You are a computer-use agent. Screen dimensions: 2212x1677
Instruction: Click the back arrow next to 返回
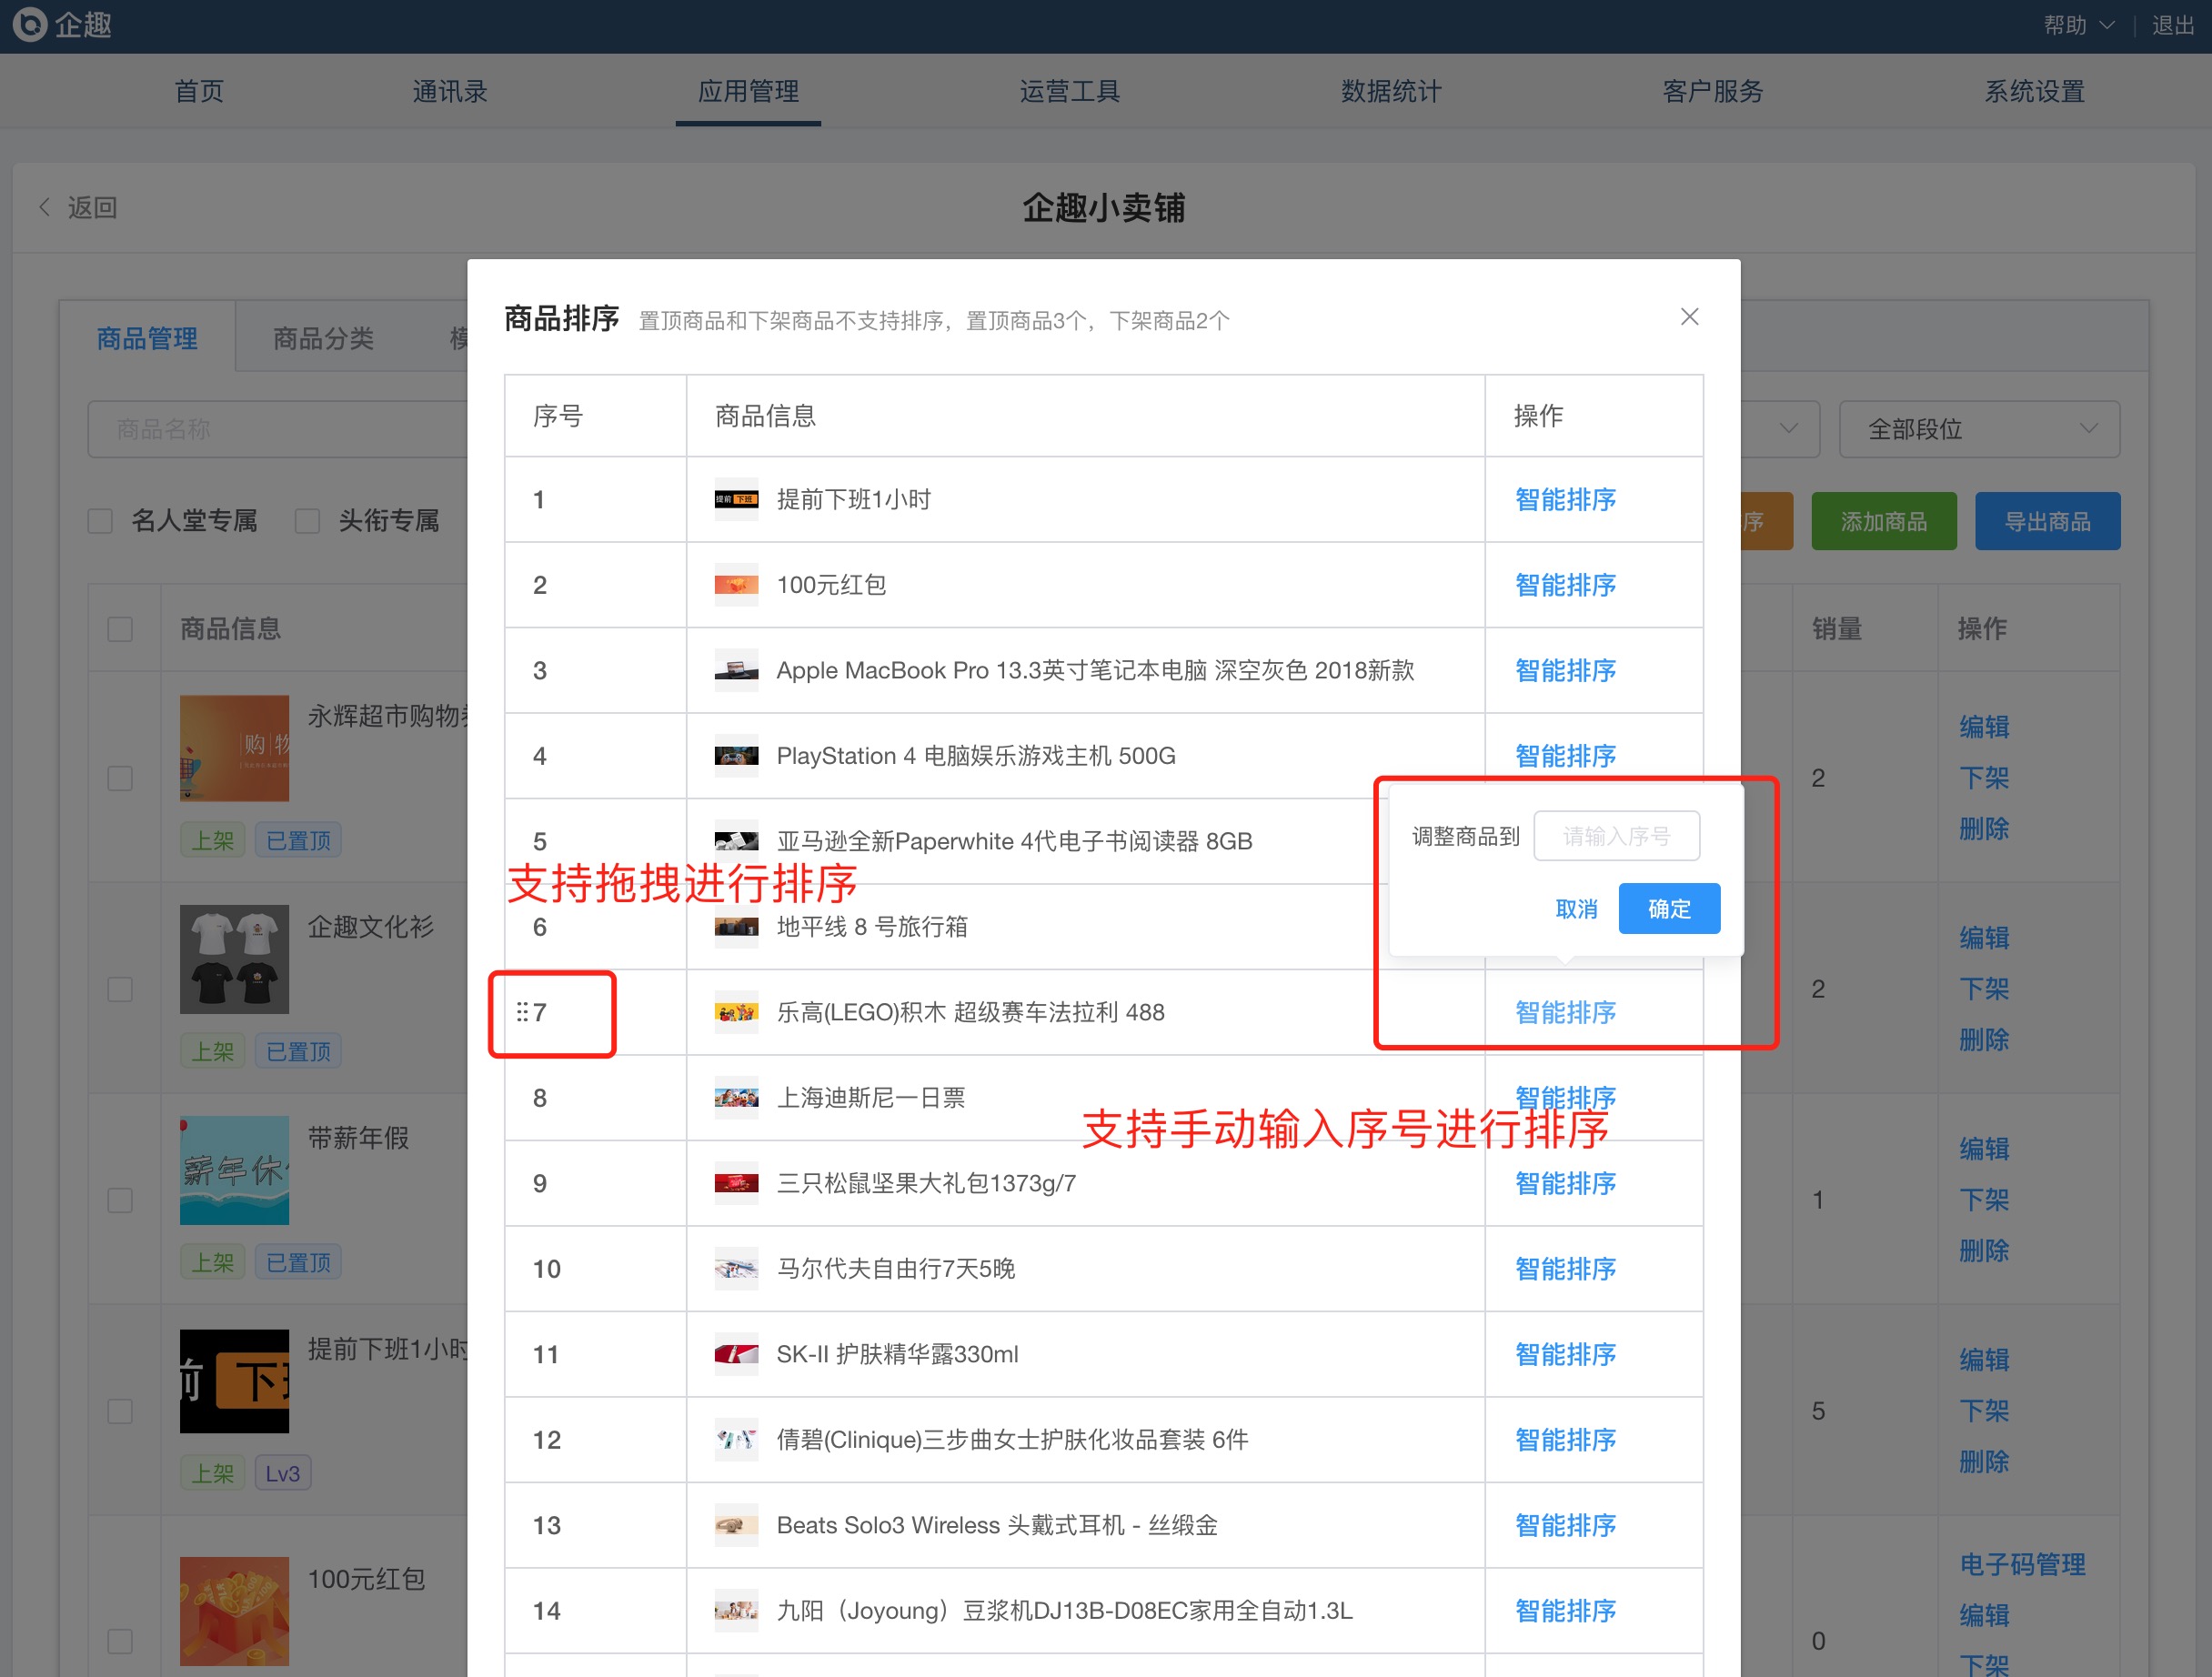(44, 207)
